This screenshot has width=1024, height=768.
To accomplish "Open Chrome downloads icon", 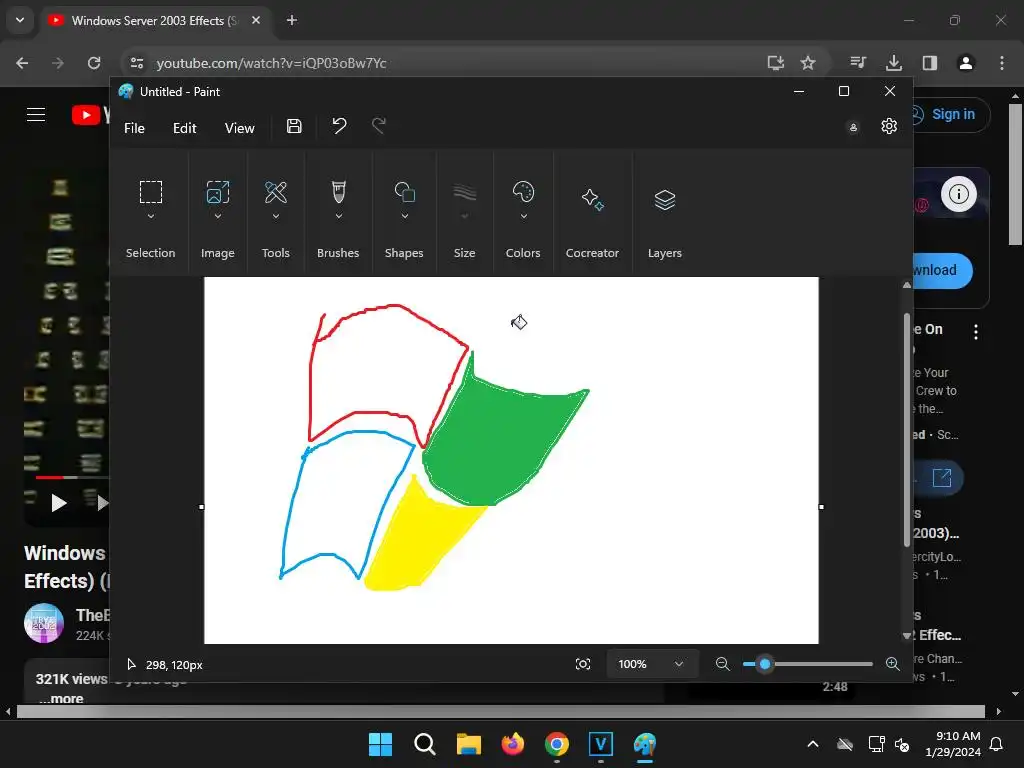I will click(893, 63).
